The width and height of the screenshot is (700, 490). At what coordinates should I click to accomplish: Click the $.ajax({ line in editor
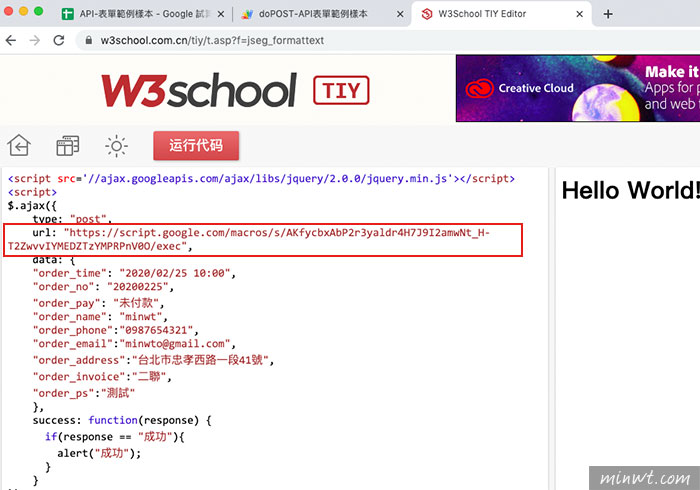tap(32, 206)
